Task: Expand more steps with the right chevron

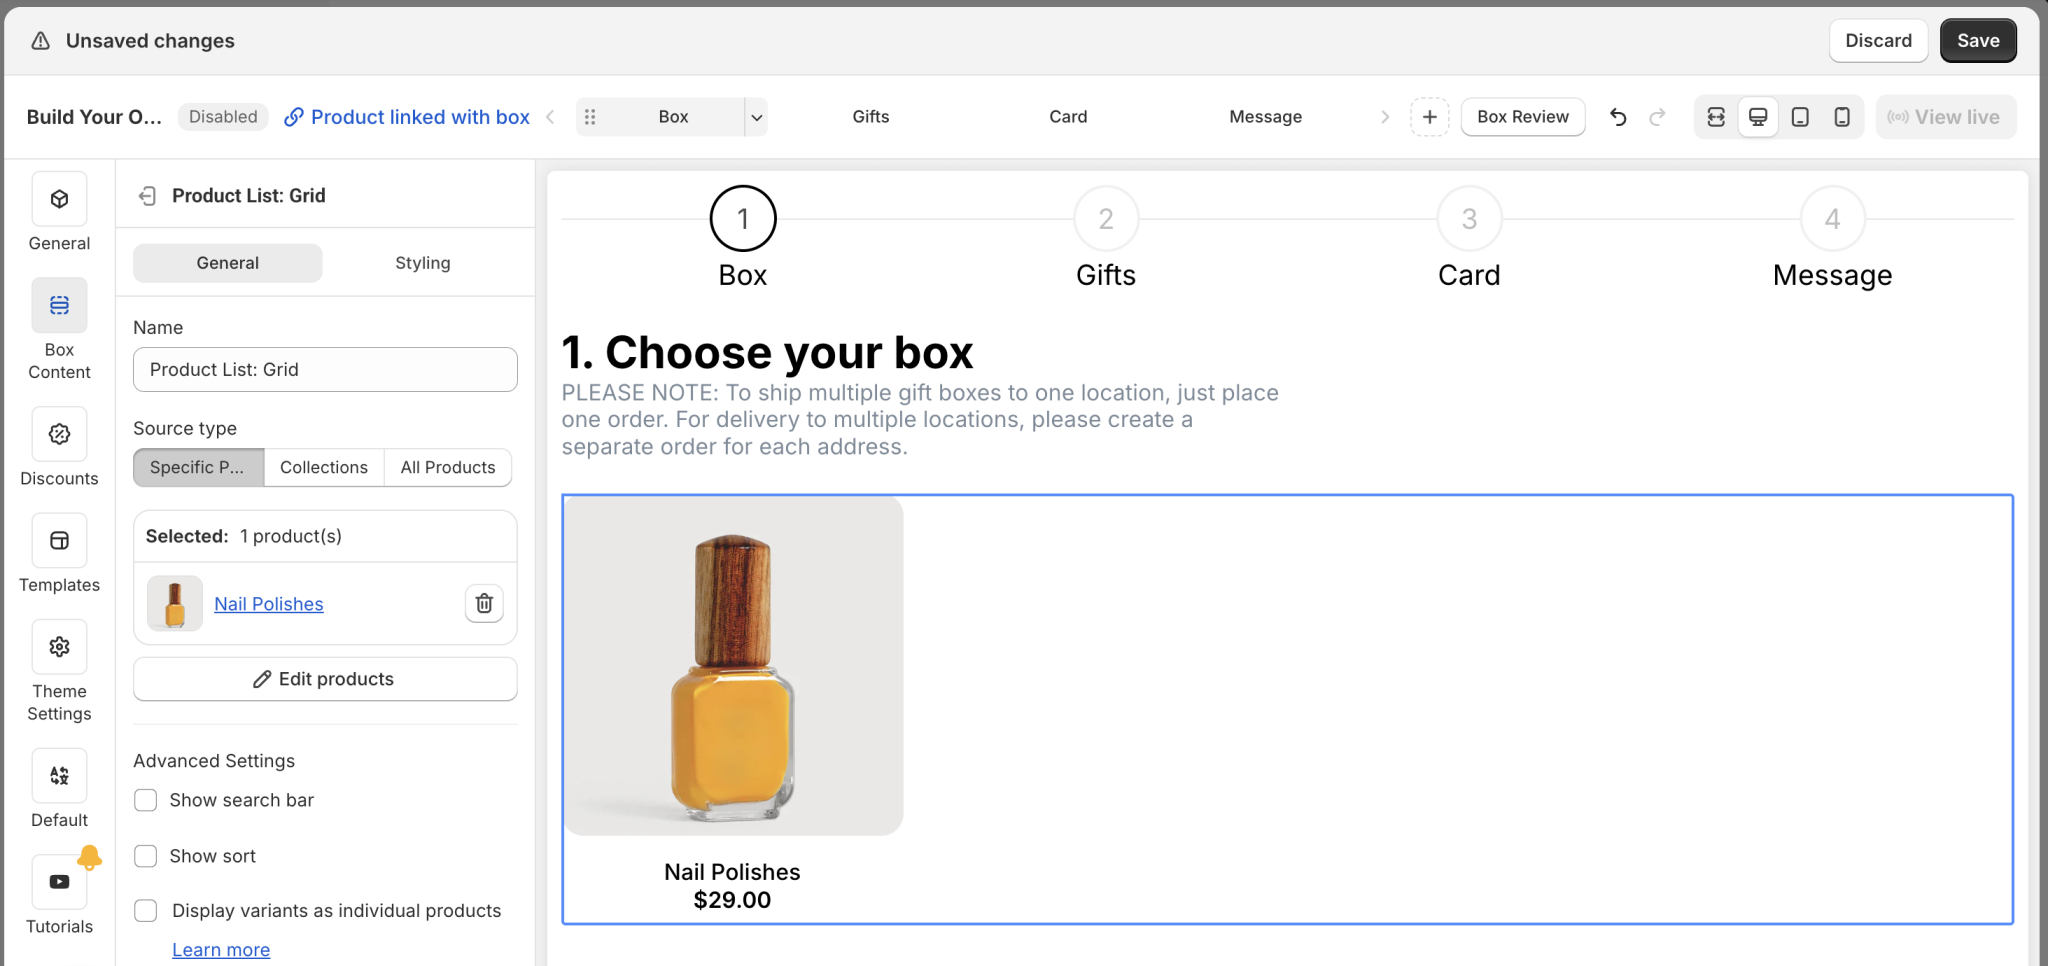Action: click(x=1385, y=117)
